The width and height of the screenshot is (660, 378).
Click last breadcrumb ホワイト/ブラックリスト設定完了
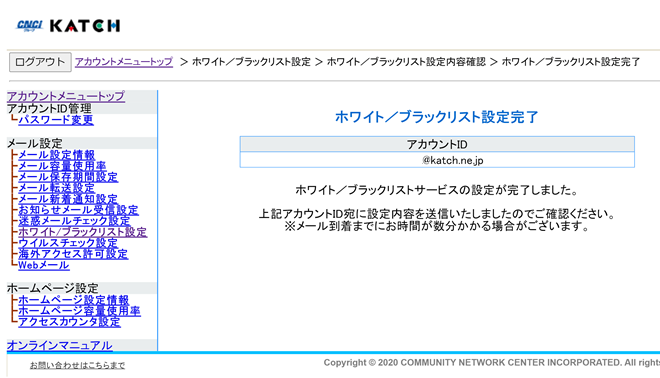[x=571, y=62]
